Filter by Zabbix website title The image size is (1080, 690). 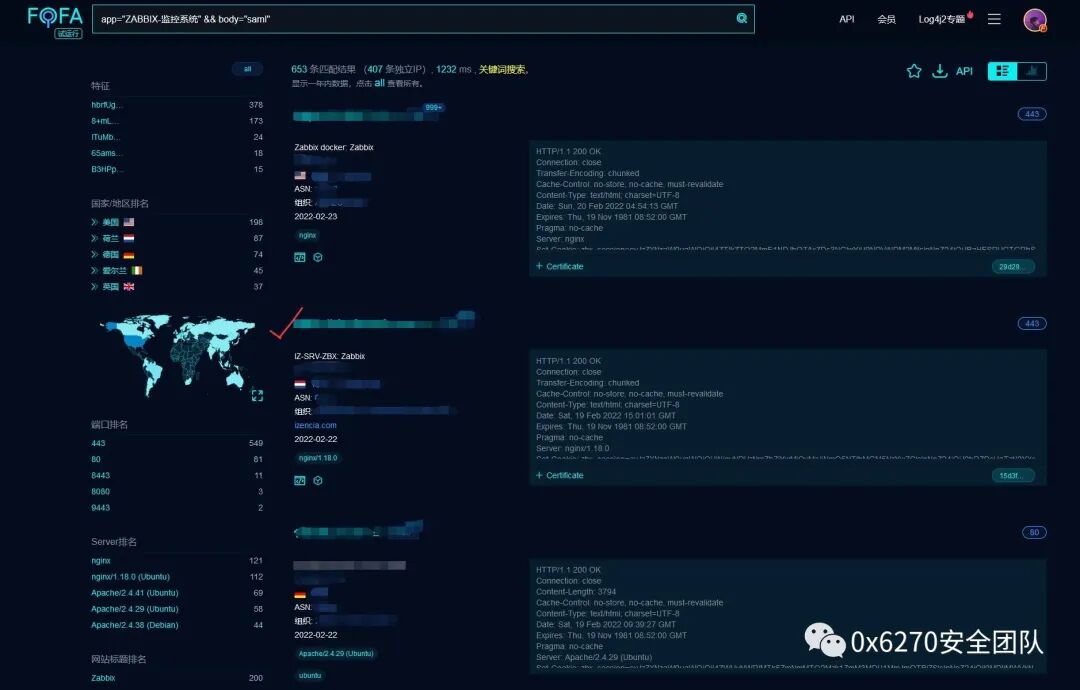pos(103,678)
